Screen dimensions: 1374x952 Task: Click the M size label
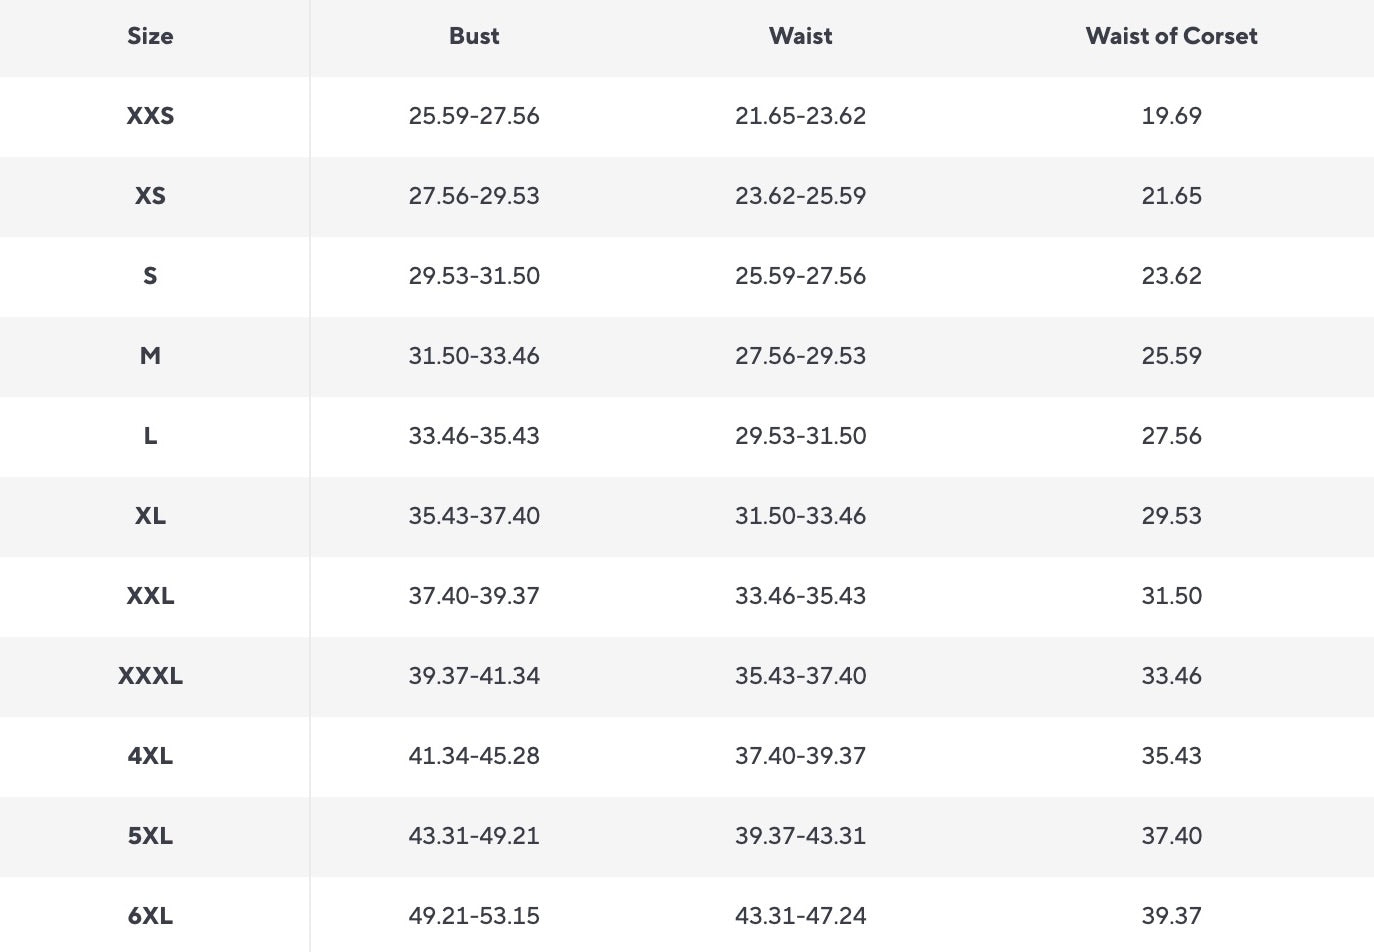[x=150, y=356]
